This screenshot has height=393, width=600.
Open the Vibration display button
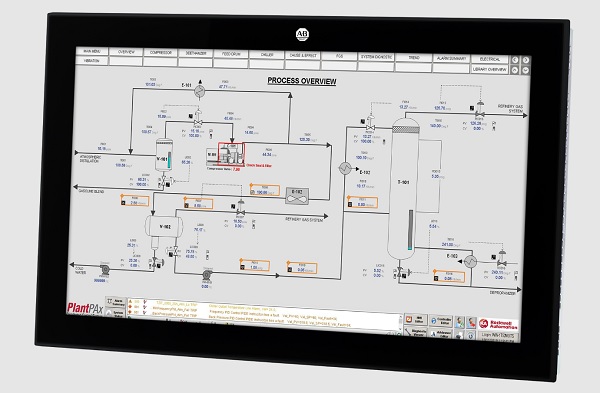pos(92,60)
